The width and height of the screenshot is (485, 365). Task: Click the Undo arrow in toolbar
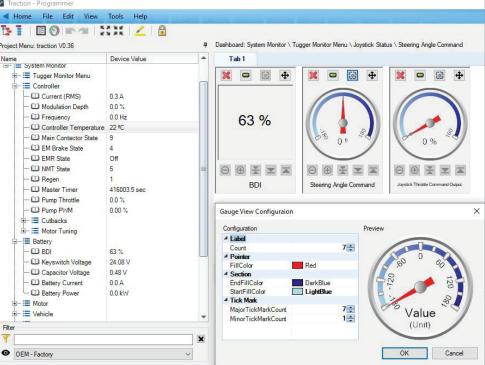[70, 31]
